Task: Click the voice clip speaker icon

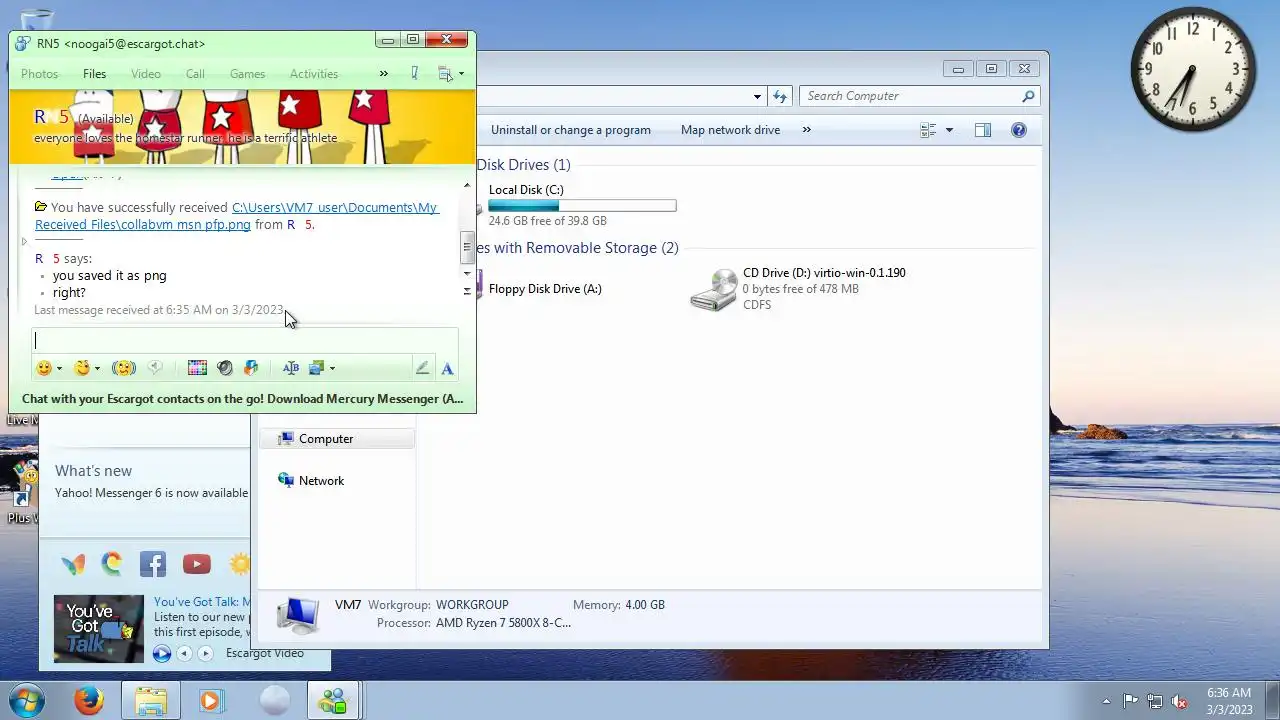Action: click(x=155, y=368)
